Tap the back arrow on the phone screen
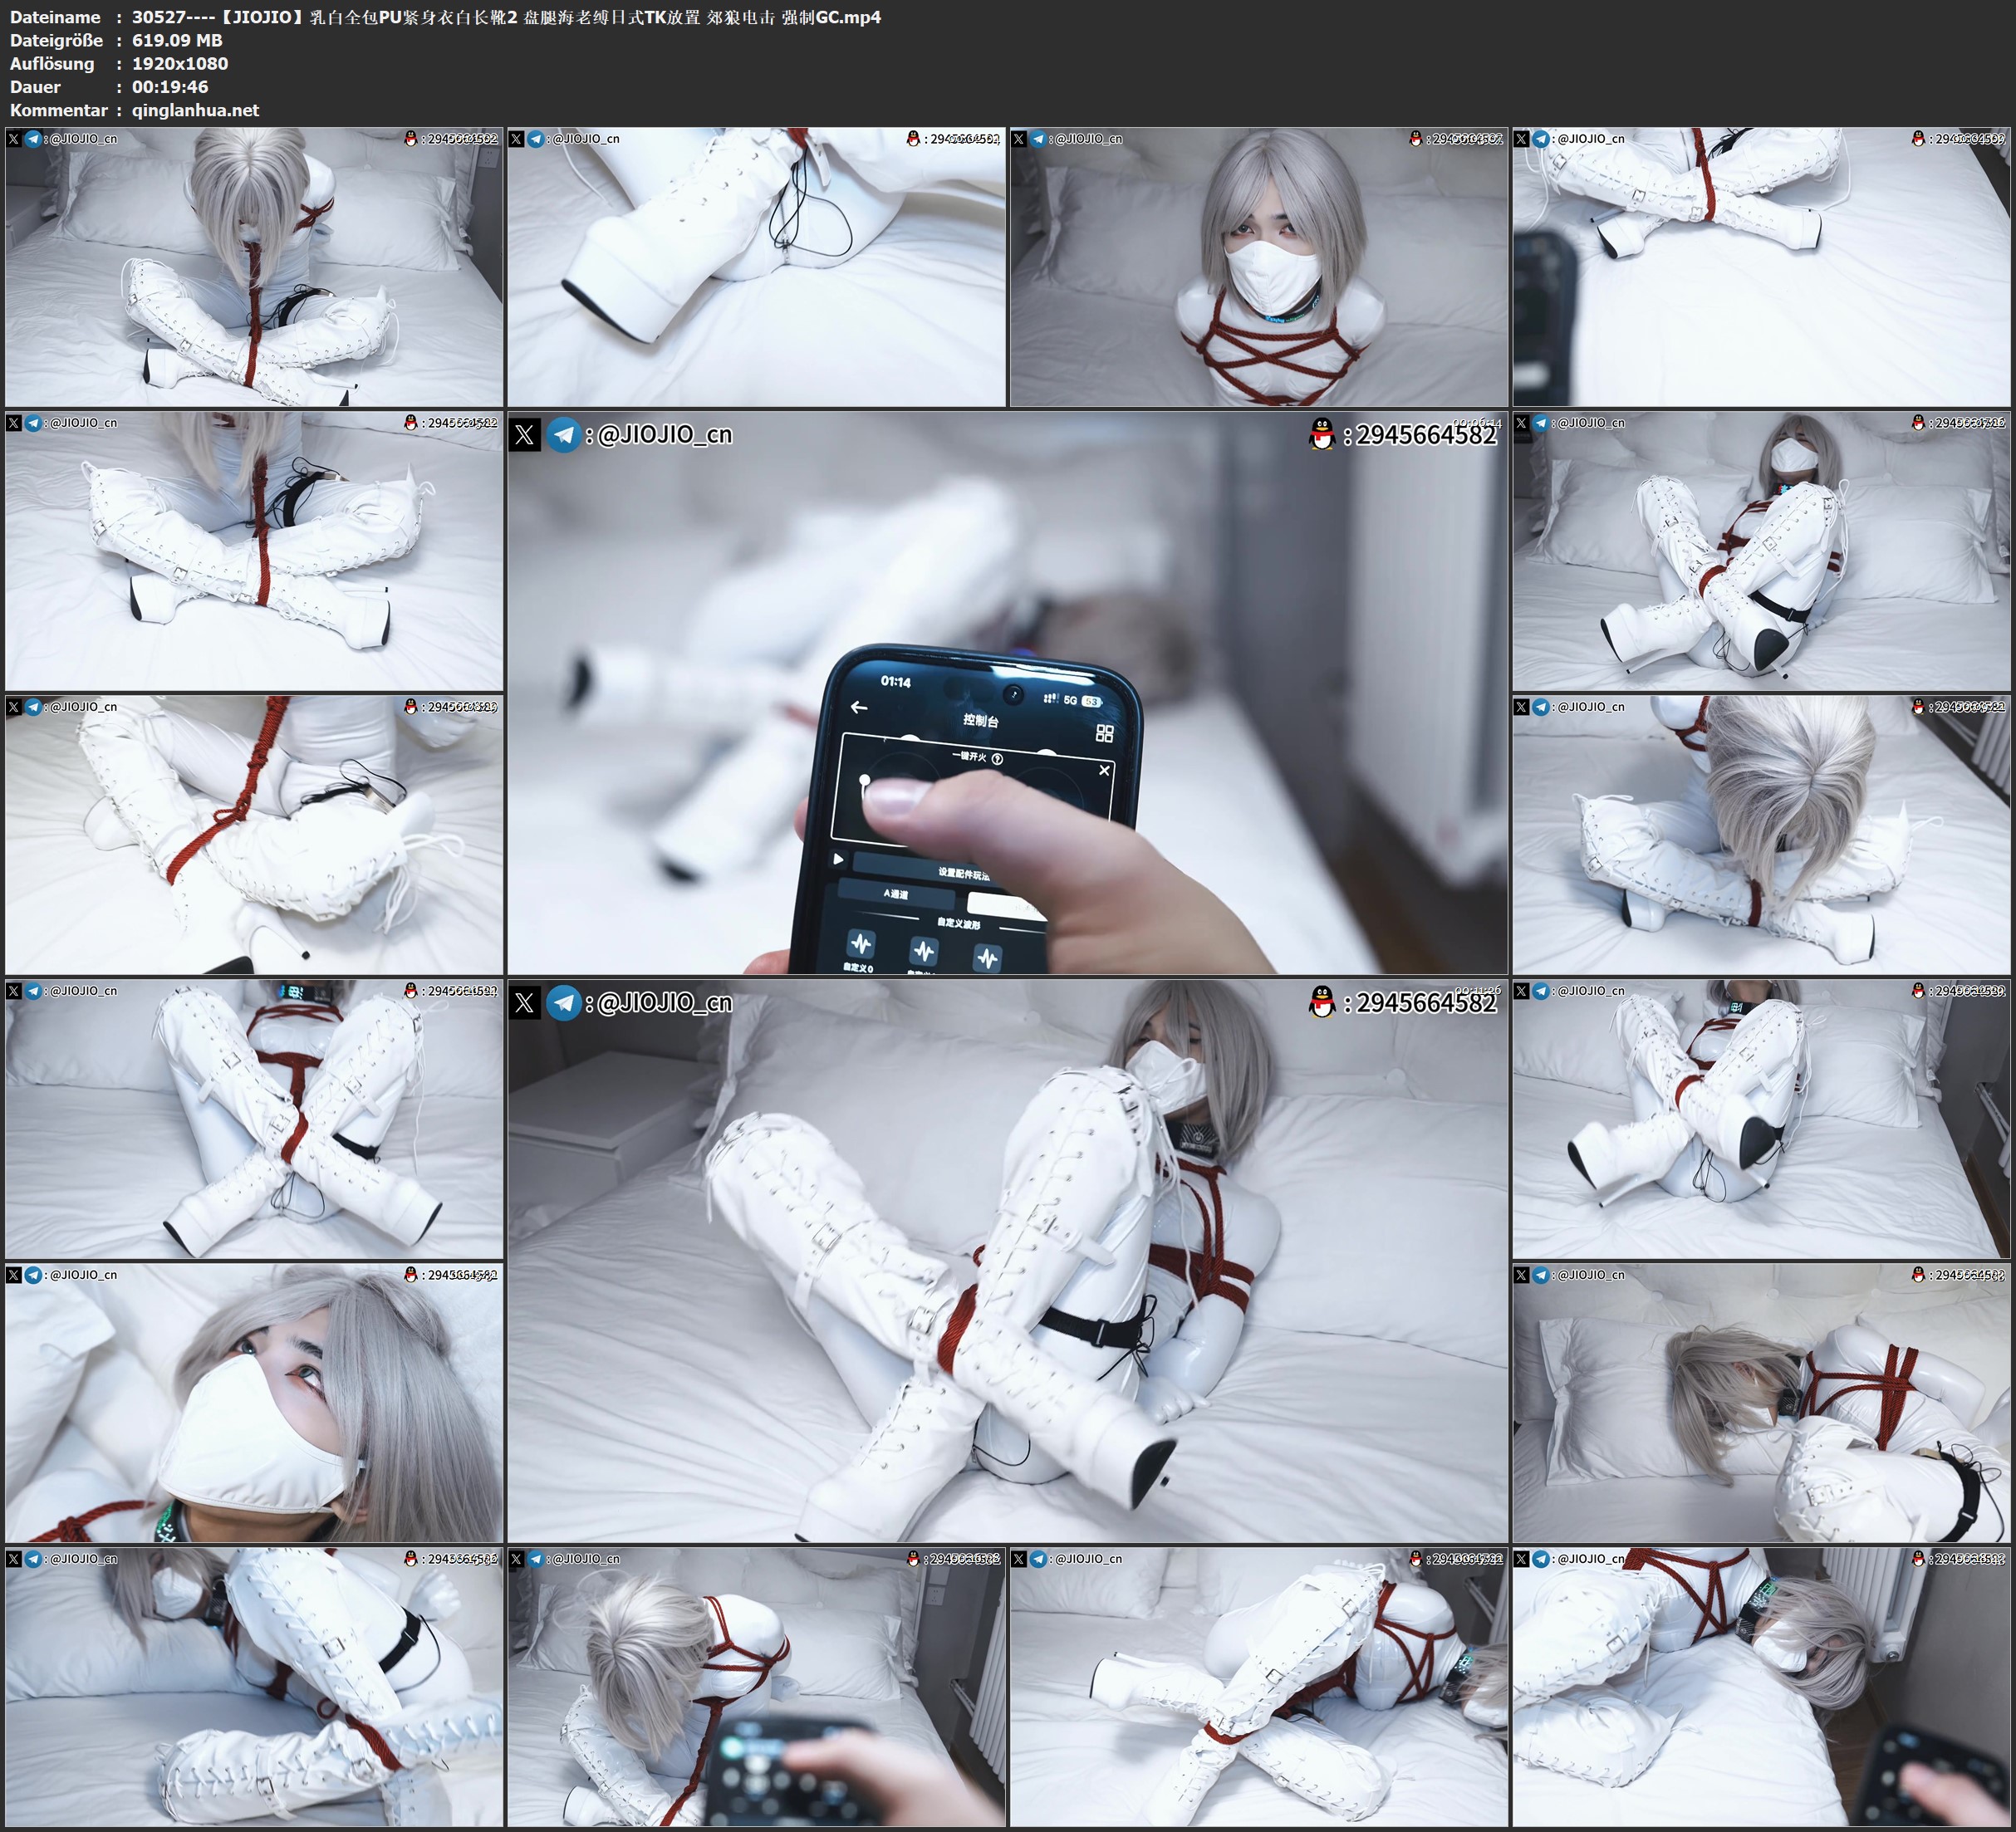Viewport: 2016px width, 1832px height. pyautogui.click(x=858, y=707)
